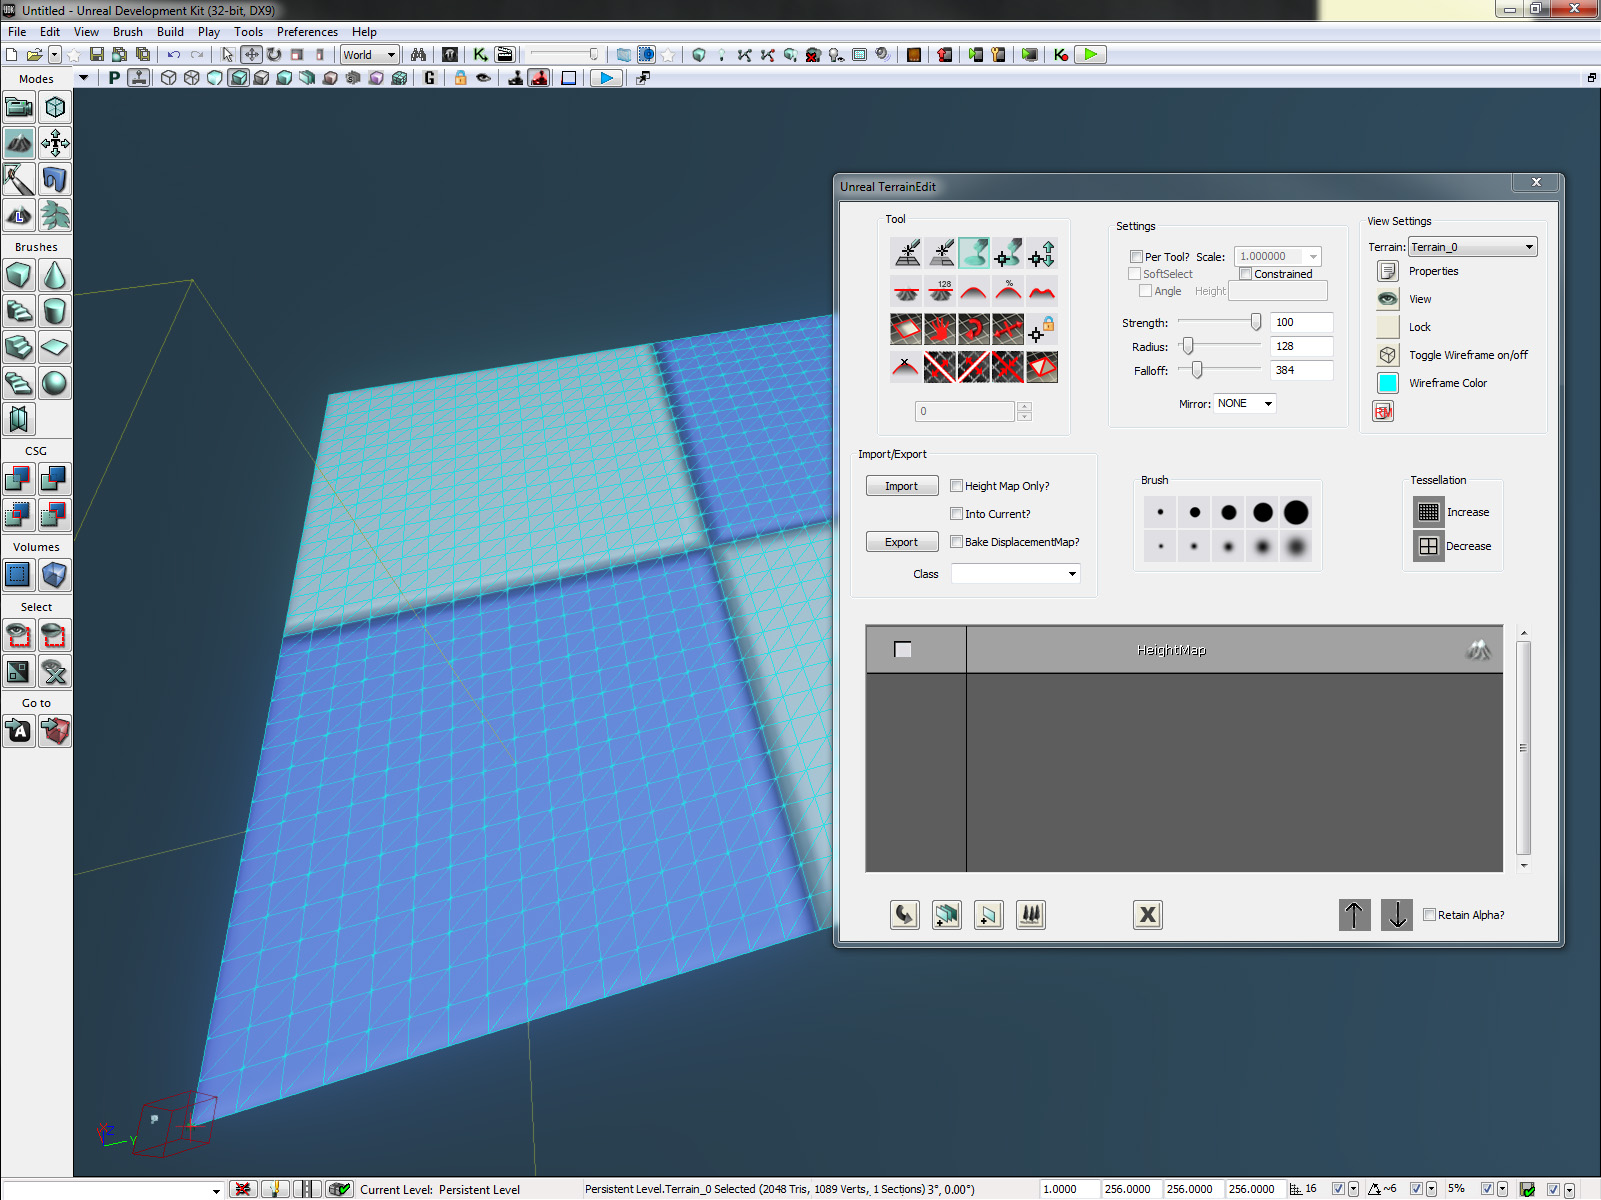This screenshot has height=1200, width=1601.
Task: Open the Tools menu
Action: click(248, 32)
